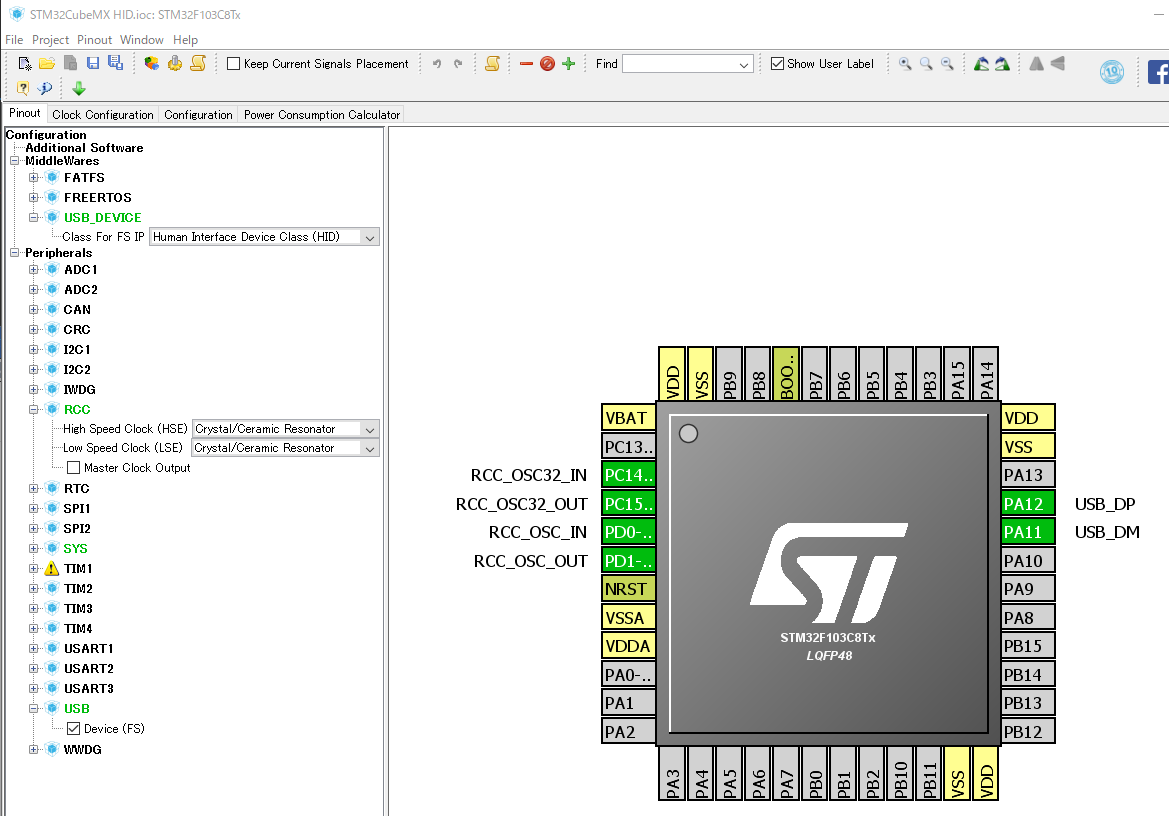Open the Project menu
Screen dimensions: 1169x816
50,39
